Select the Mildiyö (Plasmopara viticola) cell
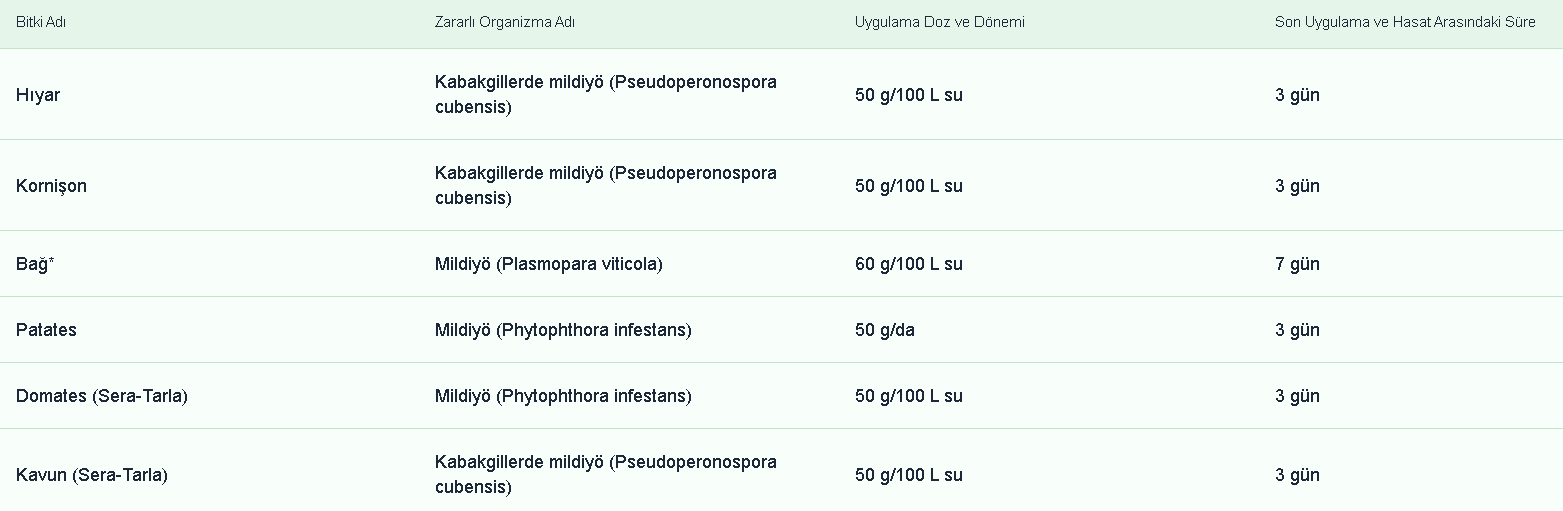Viewport: 1563px width, 511px height. tap(548, 264)
